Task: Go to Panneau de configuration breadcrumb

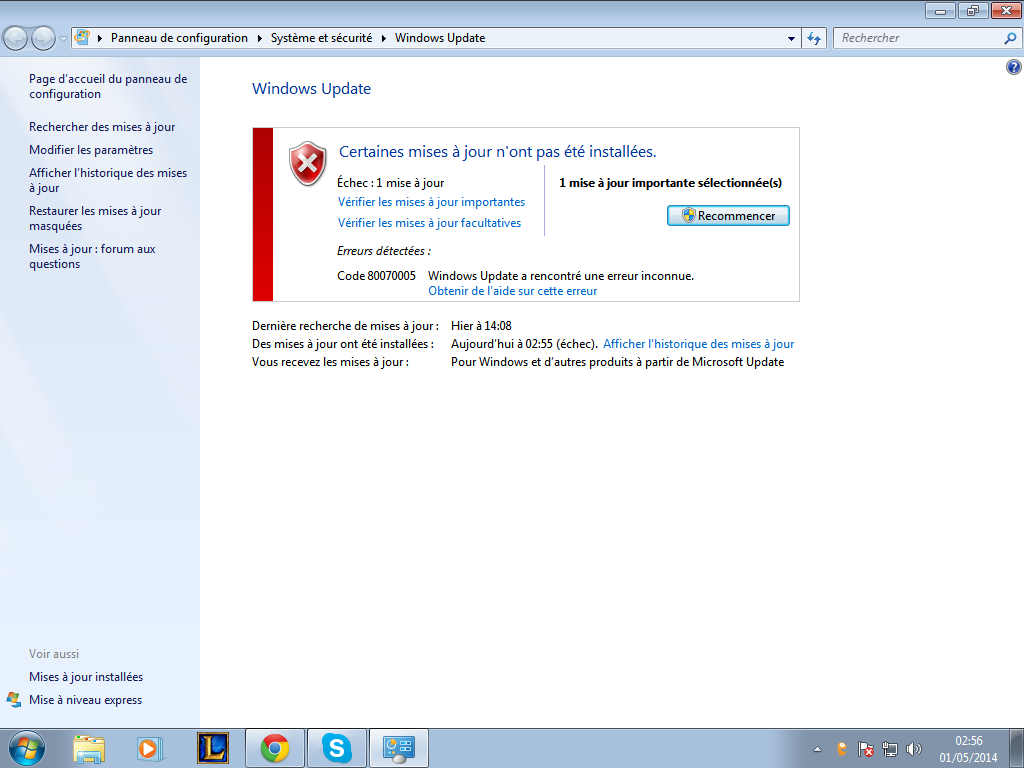Action: point(179,38)
